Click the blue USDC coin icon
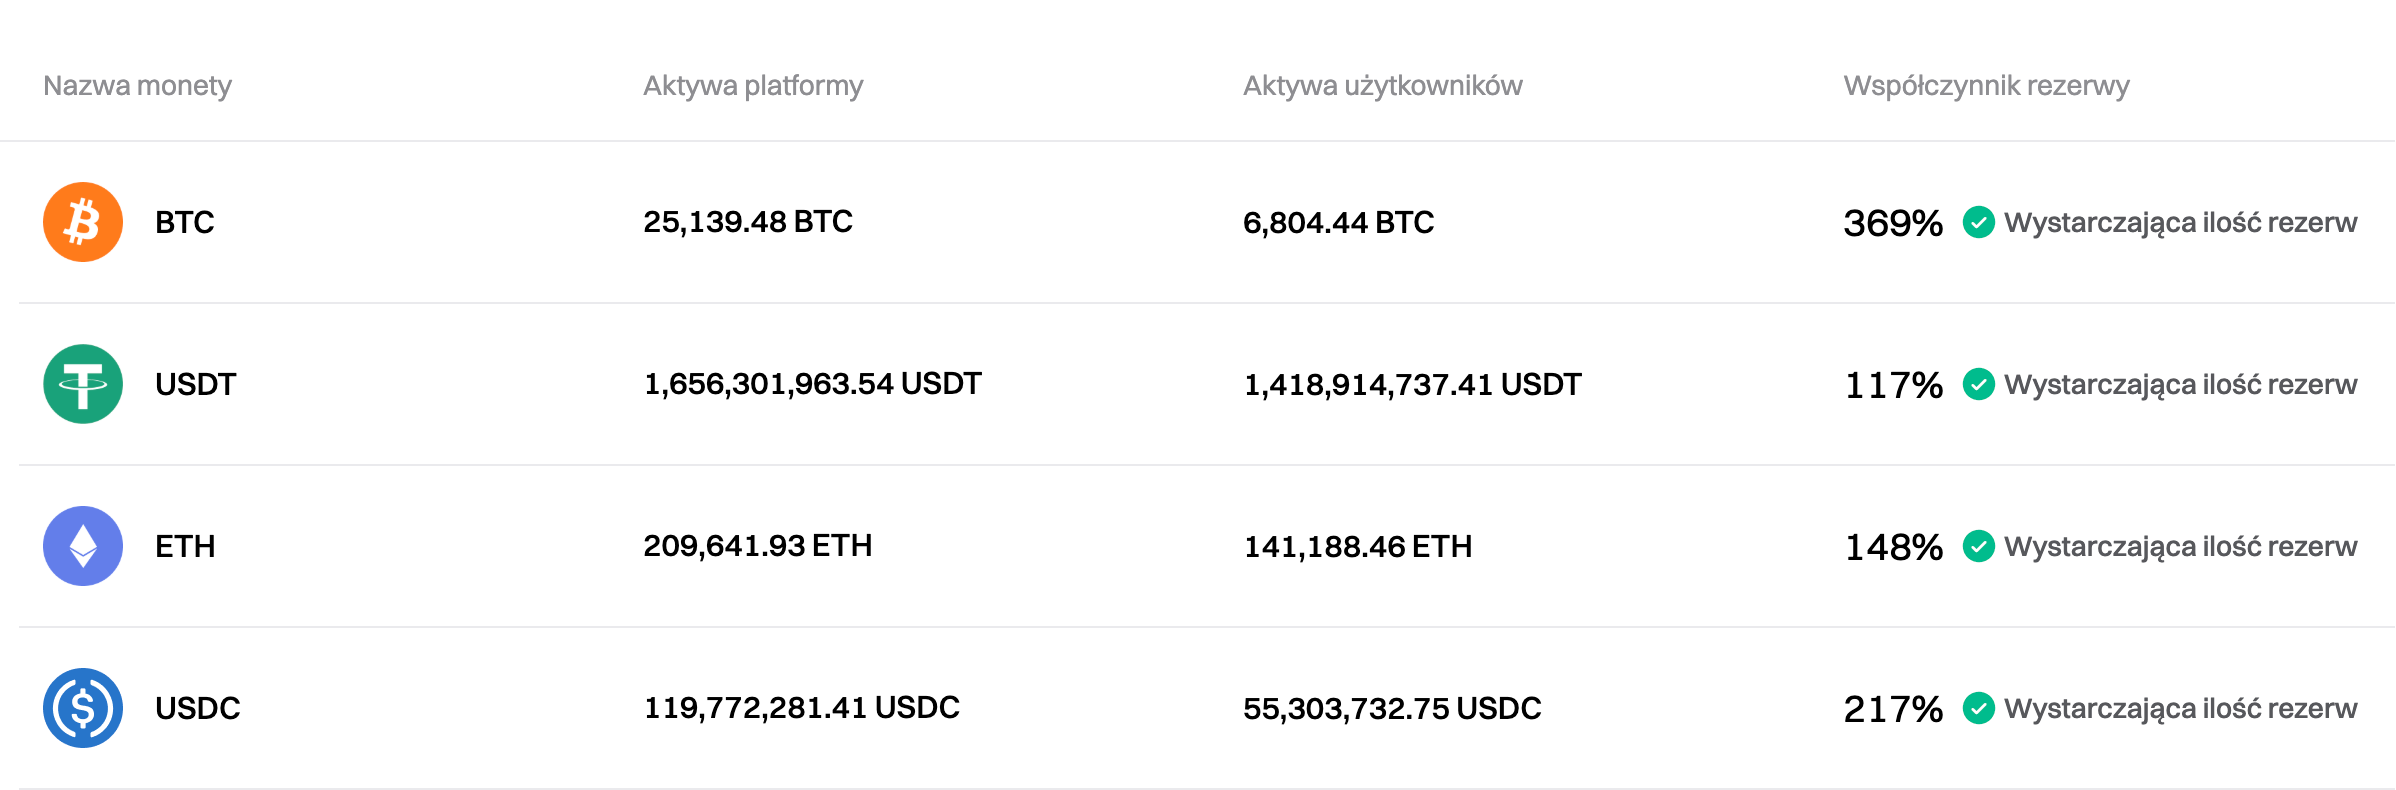The height and width of the screenshot is (790, 2396). click(x=83, y=708)
